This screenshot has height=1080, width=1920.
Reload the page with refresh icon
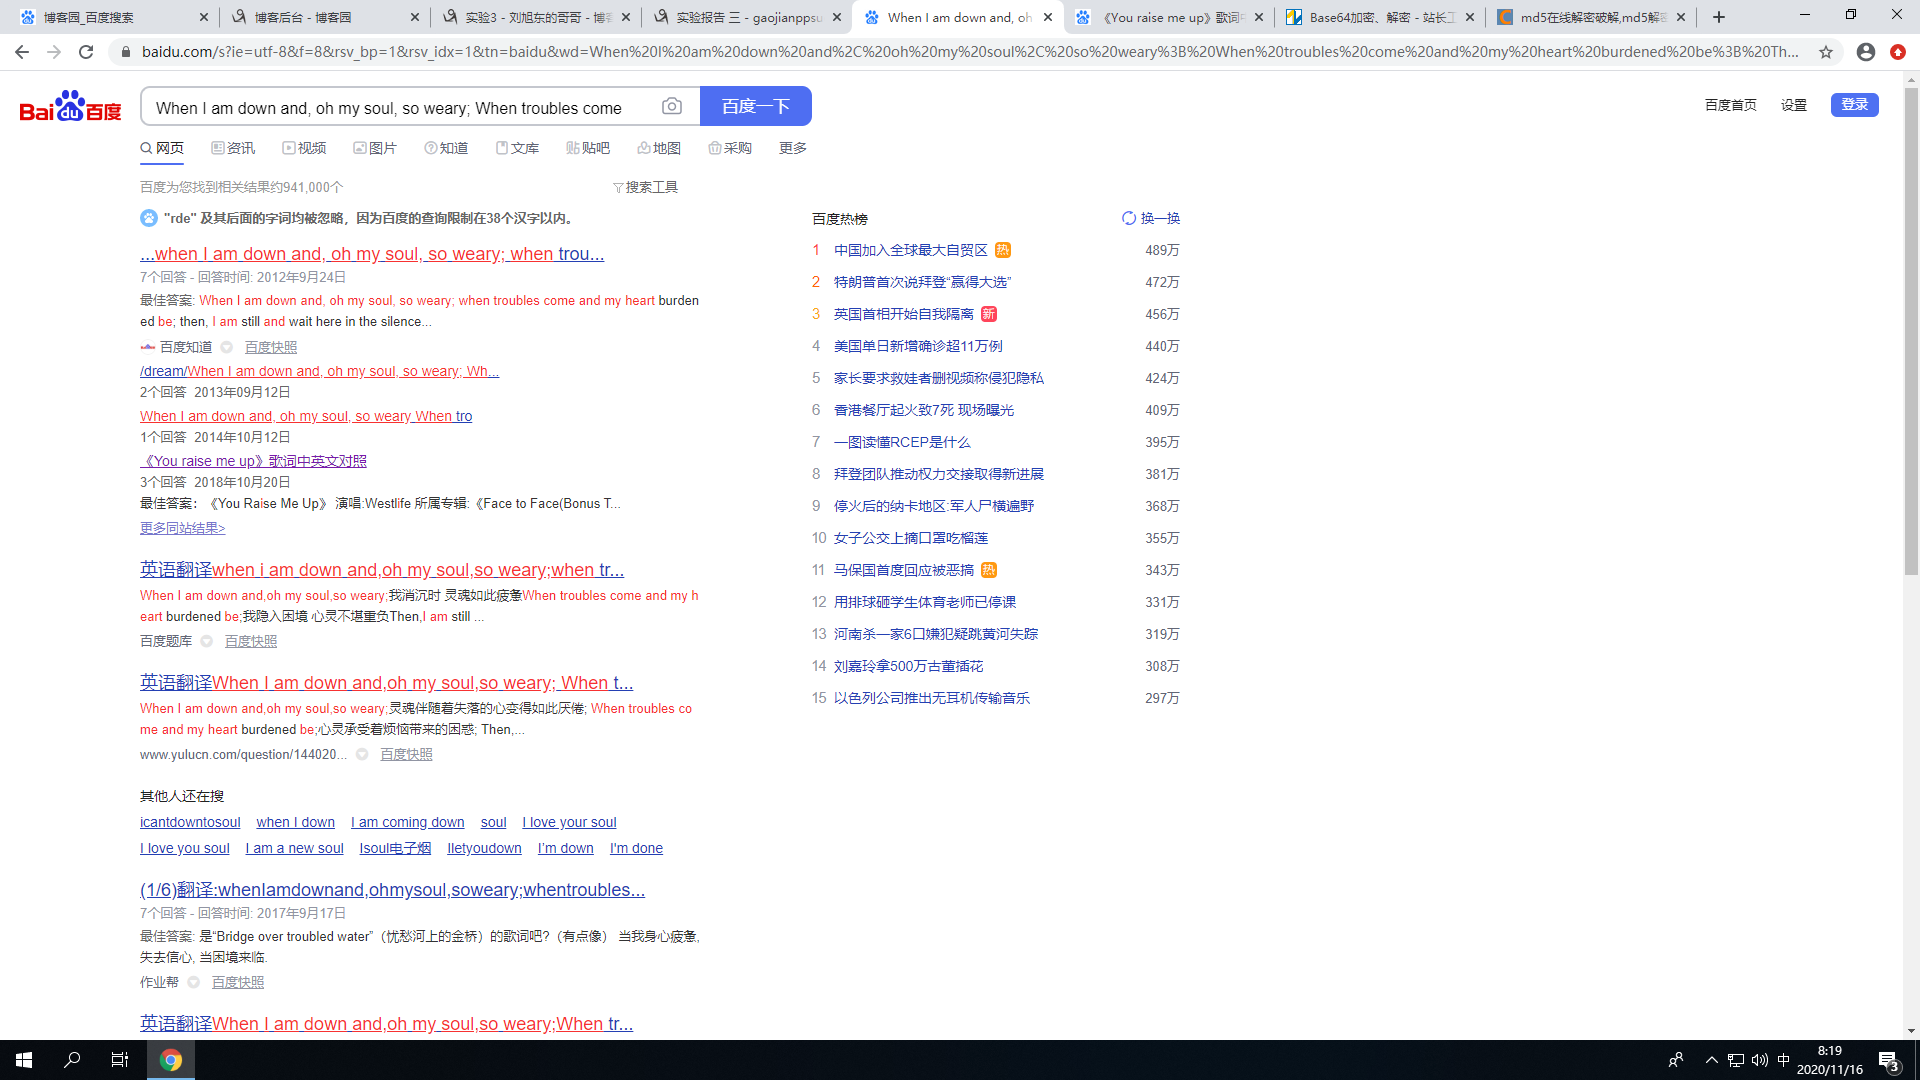click(x=86, y=52)
